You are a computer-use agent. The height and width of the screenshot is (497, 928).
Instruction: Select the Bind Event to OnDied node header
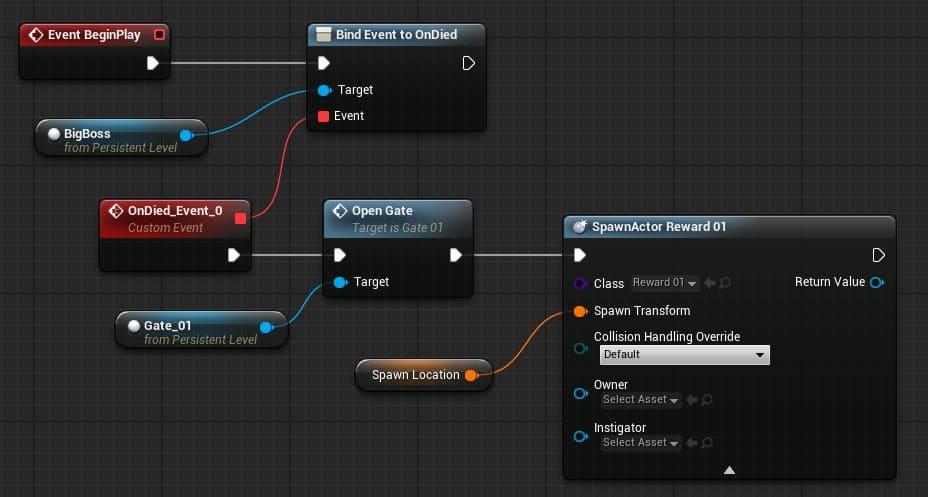397,35
